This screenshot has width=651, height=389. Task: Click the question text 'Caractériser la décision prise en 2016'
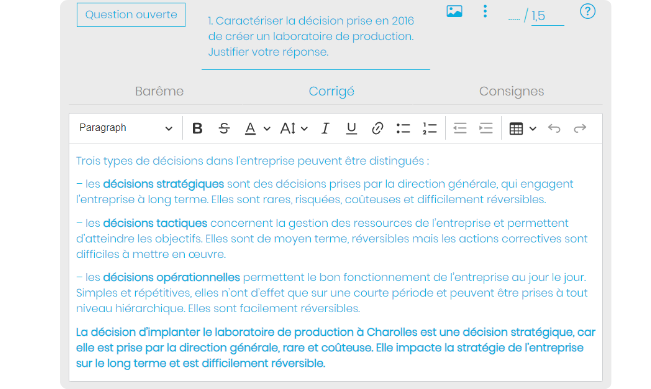tap(315, 21)
